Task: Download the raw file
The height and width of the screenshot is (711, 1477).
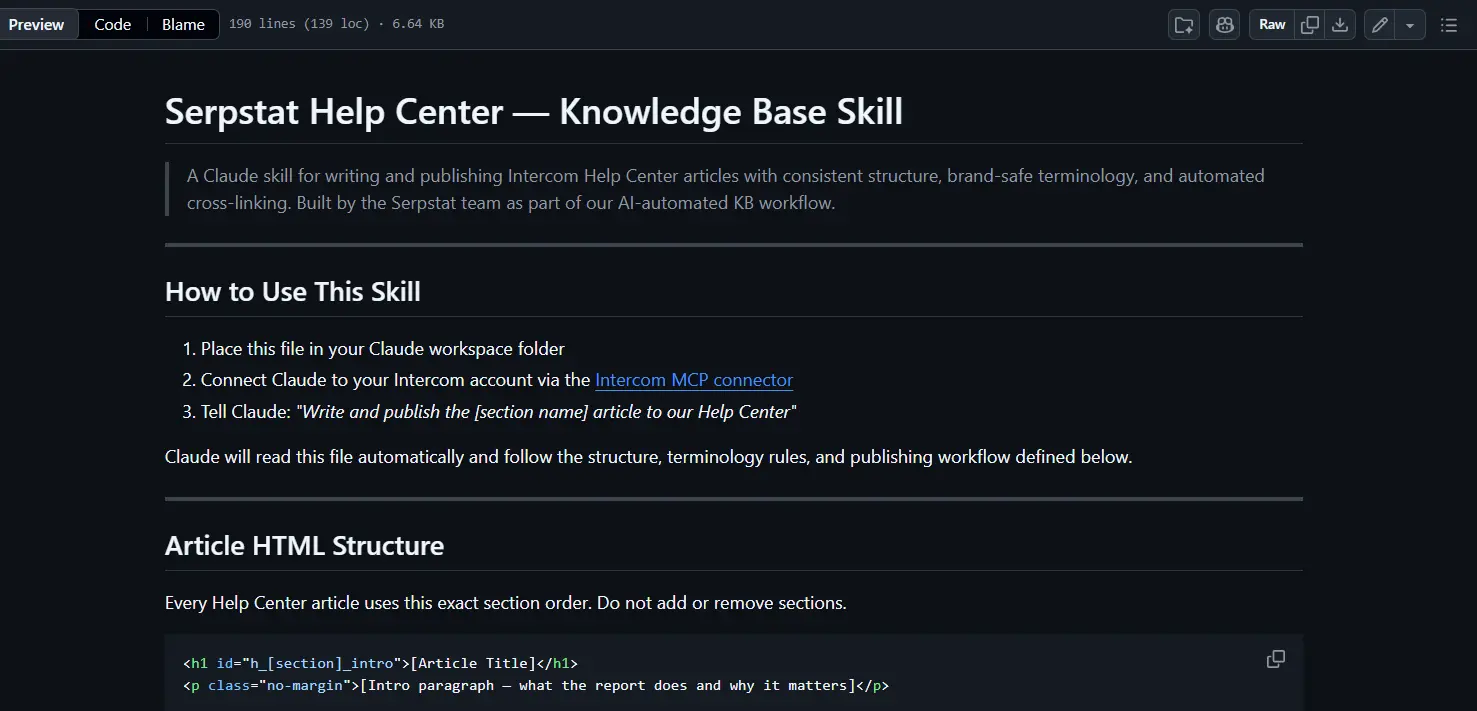Action: click(x=1340, y=25)
